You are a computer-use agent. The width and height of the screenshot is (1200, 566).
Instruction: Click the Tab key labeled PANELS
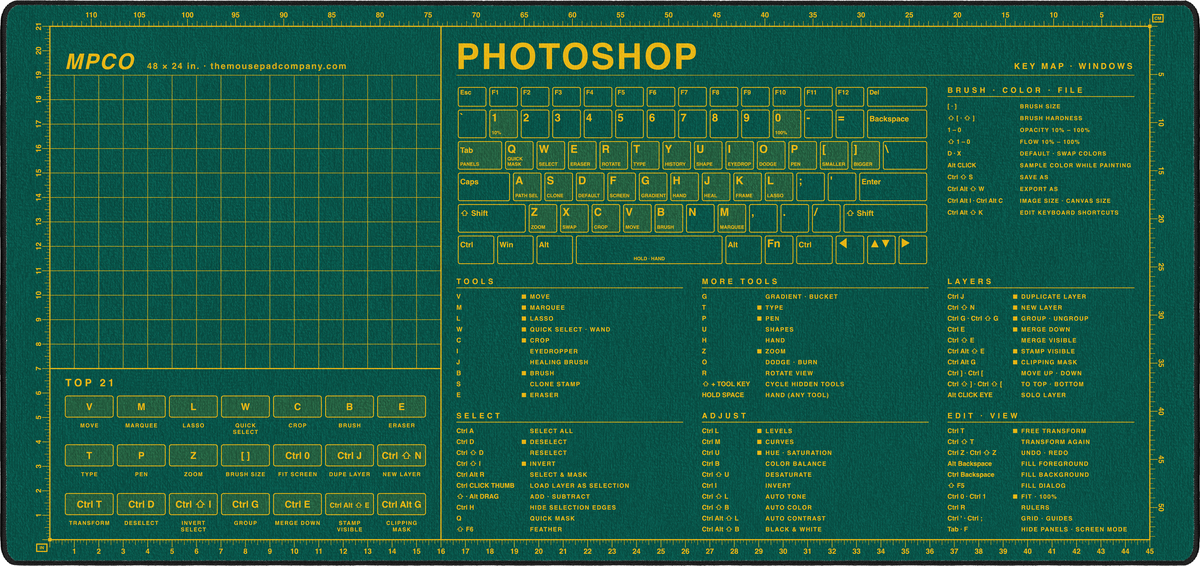point(480,155)
